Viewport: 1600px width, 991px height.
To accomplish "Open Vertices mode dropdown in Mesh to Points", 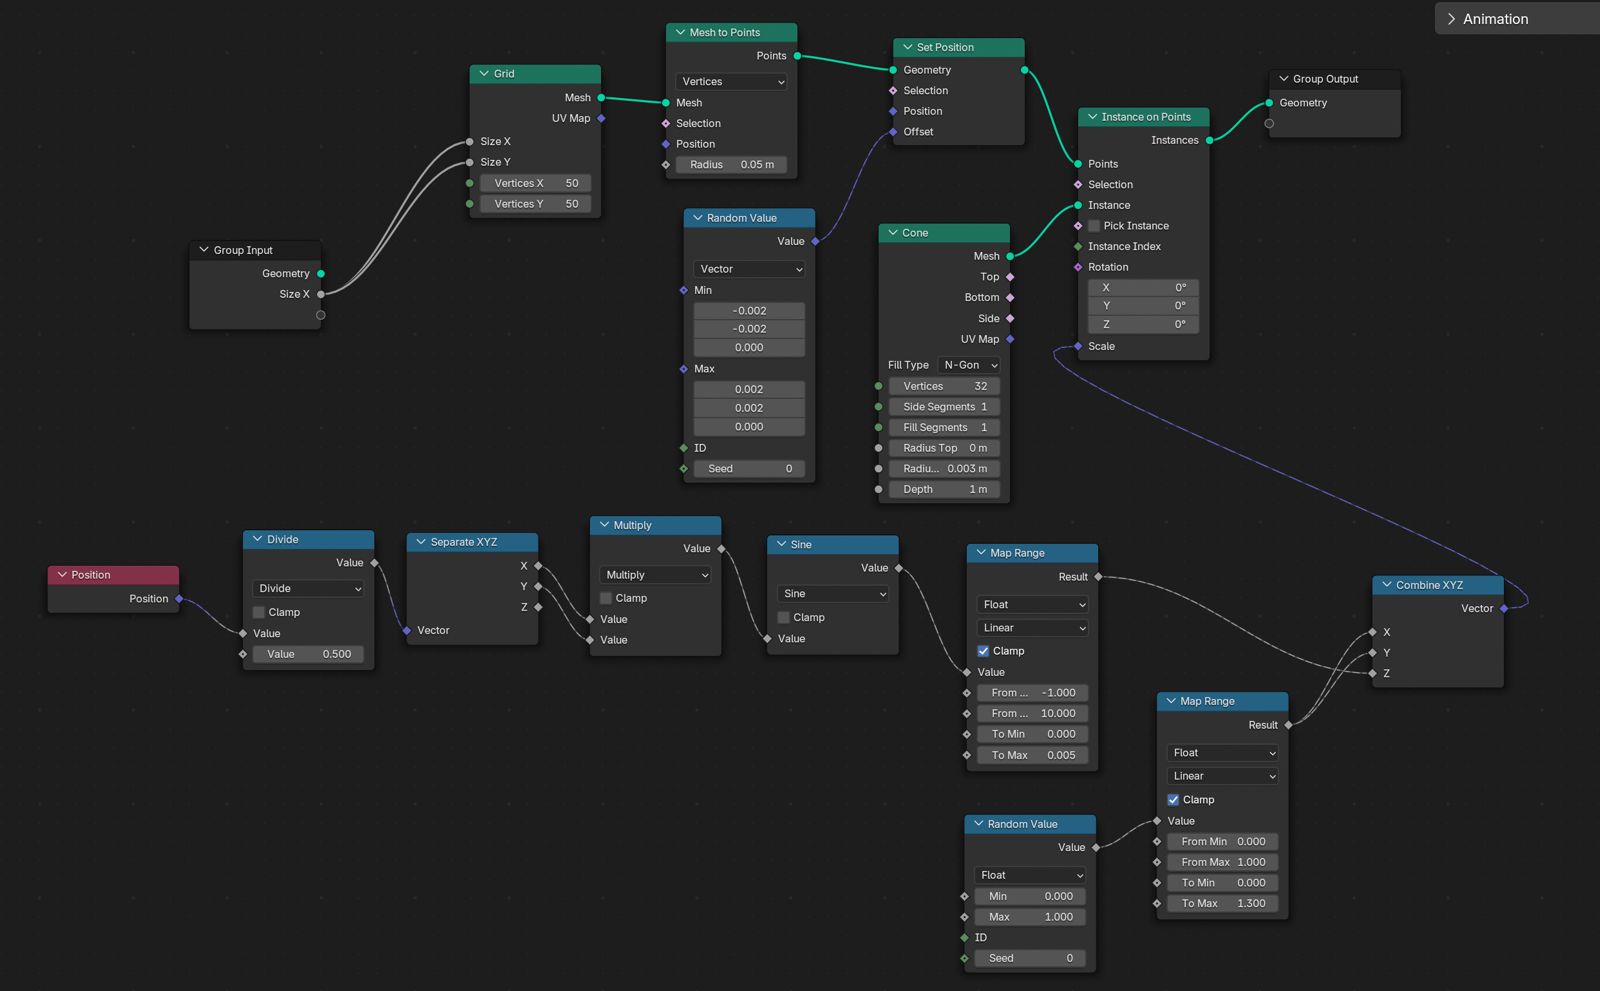I will click(x=732, y=82).
